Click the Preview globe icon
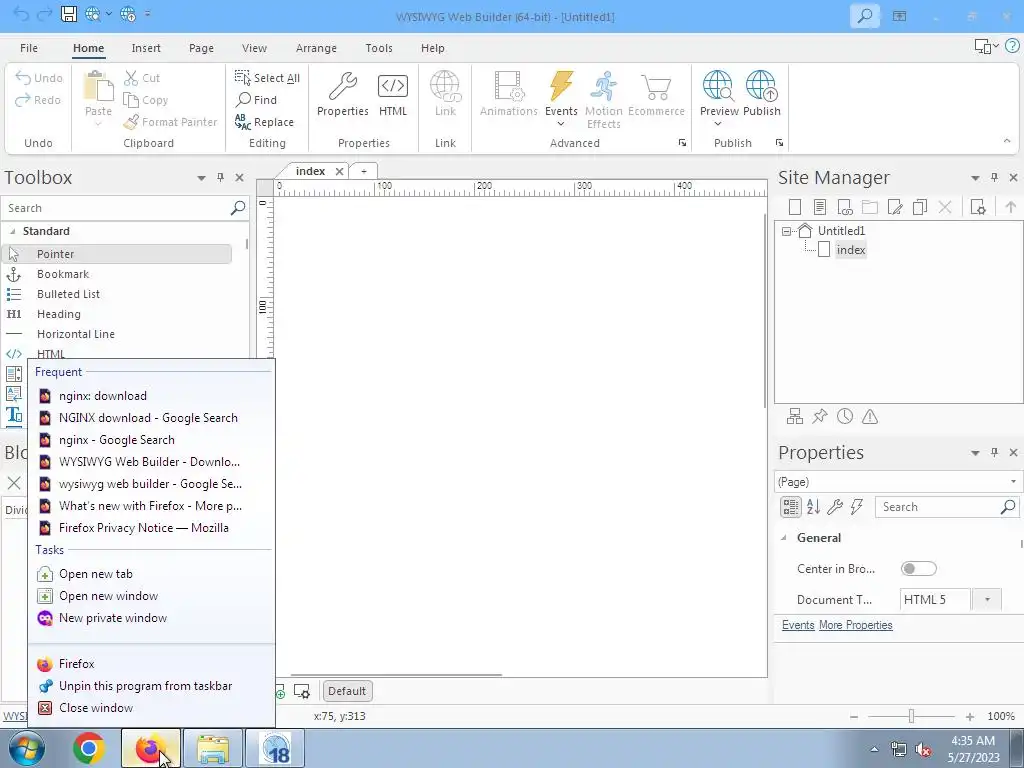The width and height of the screenshot is (1024, 768). coord(718,87)
